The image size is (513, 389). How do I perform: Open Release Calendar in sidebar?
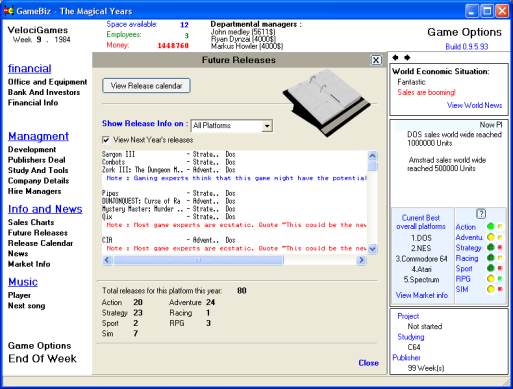point(40,243)
